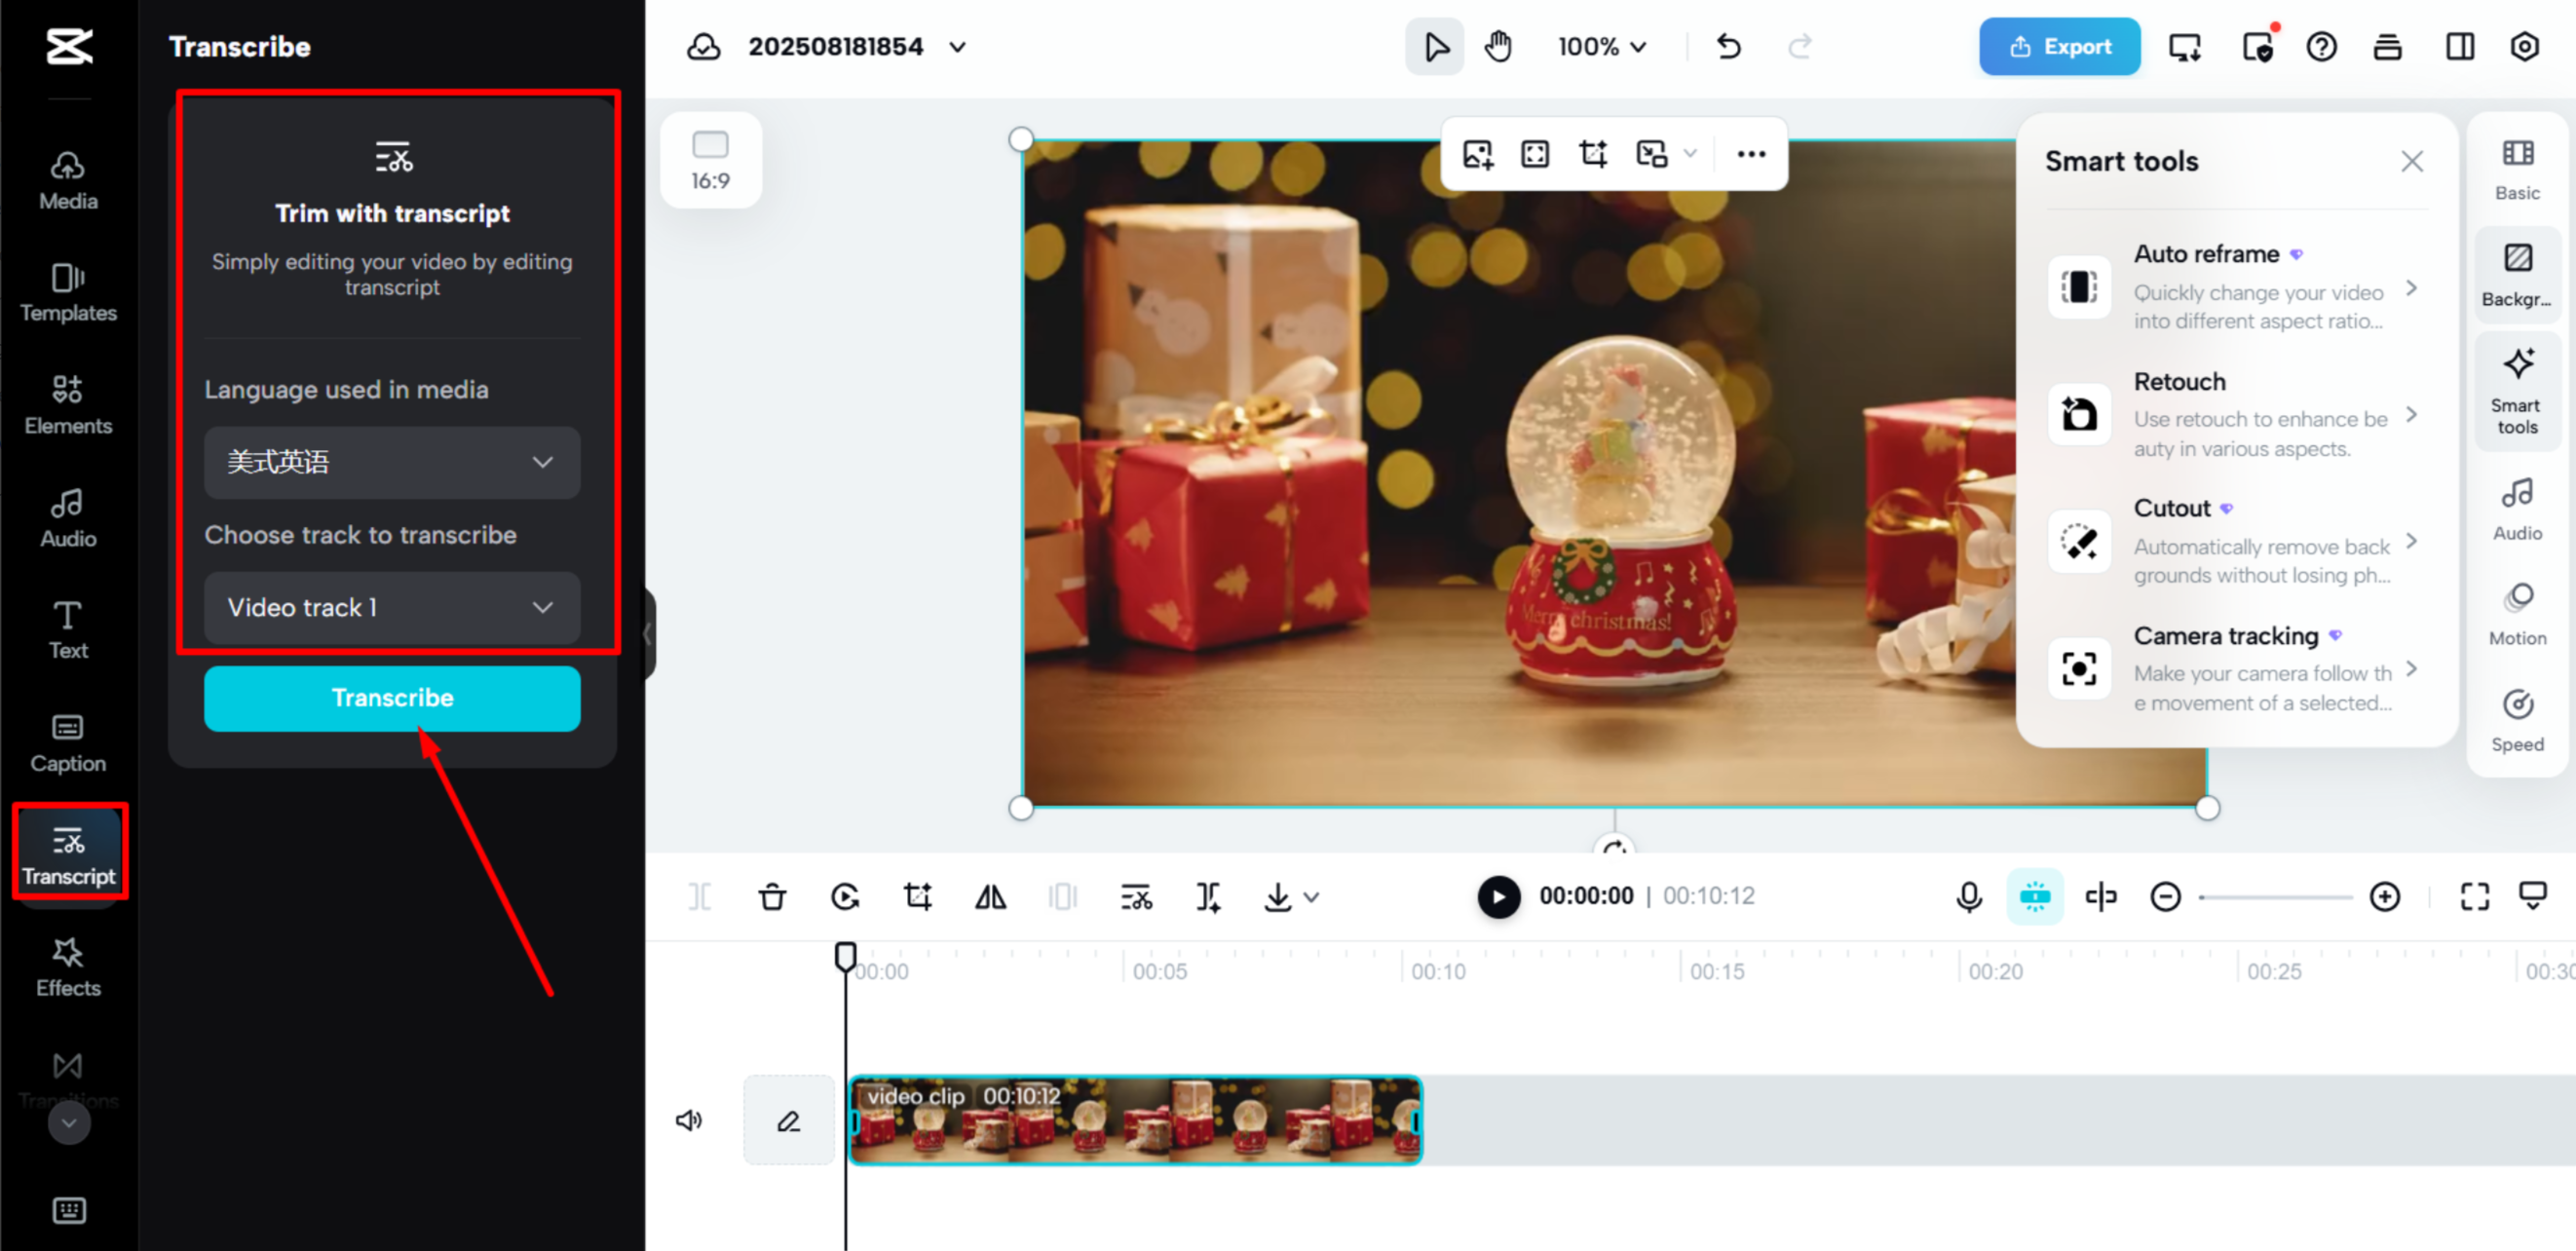Open the Text panel
The width and height of the screenshot is (2576, 1251).
coord(68,629)
